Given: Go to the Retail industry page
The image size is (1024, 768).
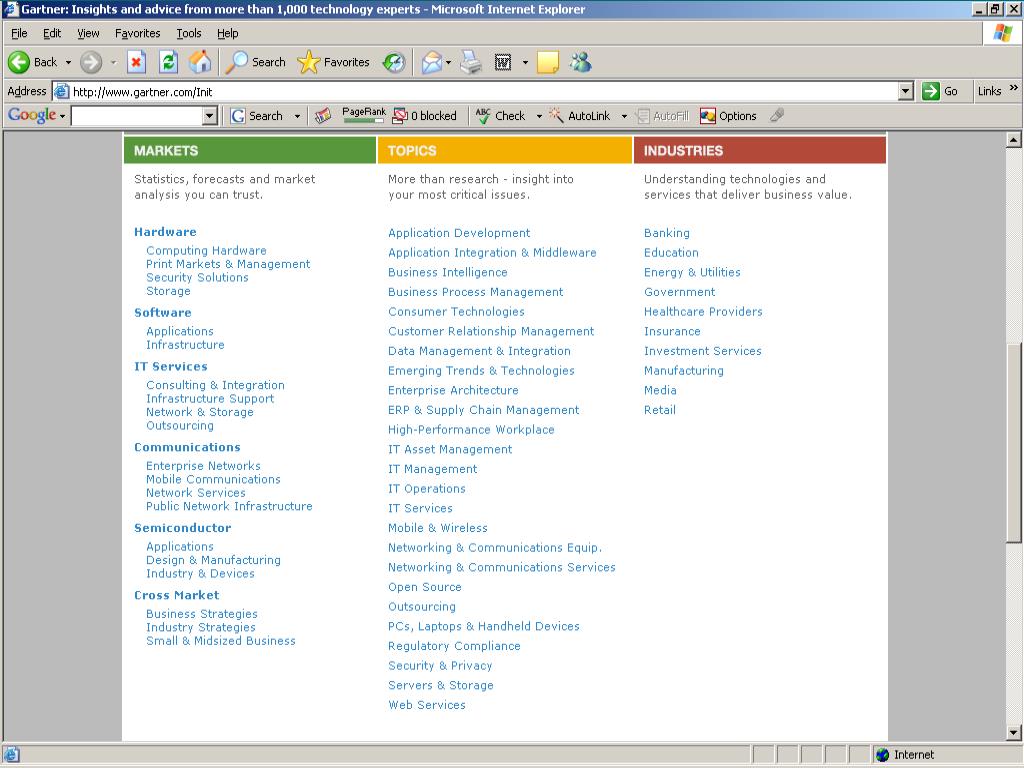Looking at the screenshot, I should [660, 410].
